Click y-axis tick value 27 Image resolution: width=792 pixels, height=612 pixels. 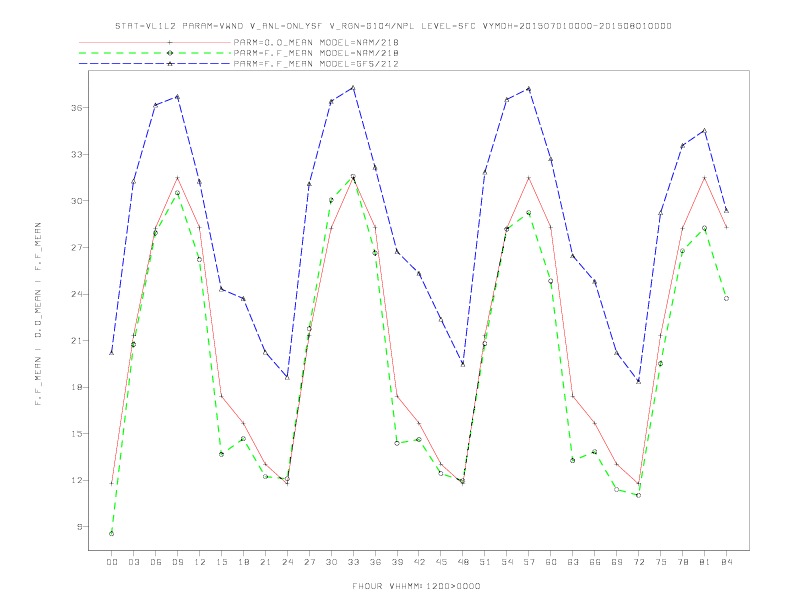(x=77, y=247)
